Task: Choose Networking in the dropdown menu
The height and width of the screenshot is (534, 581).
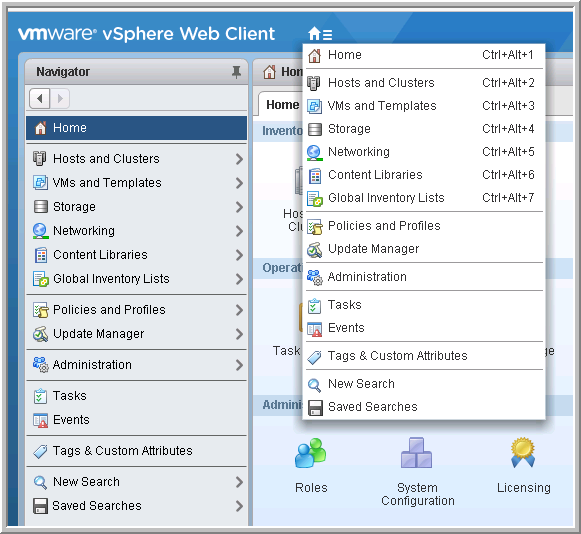Action: (x=424, y=152)
